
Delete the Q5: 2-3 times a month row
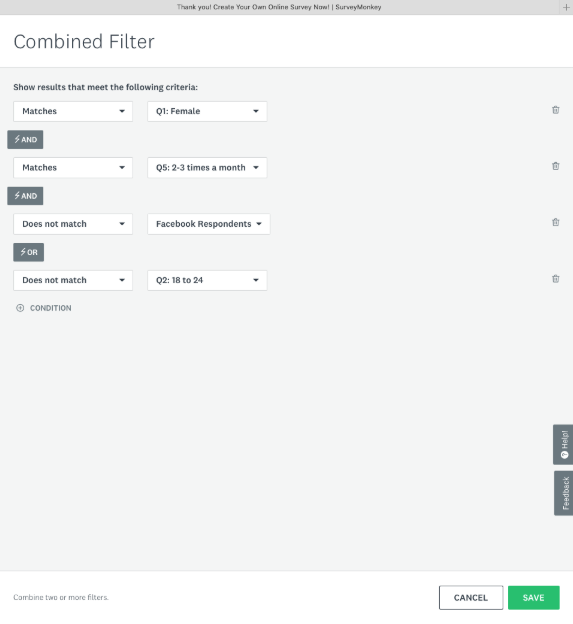click(x=555, y=166)
